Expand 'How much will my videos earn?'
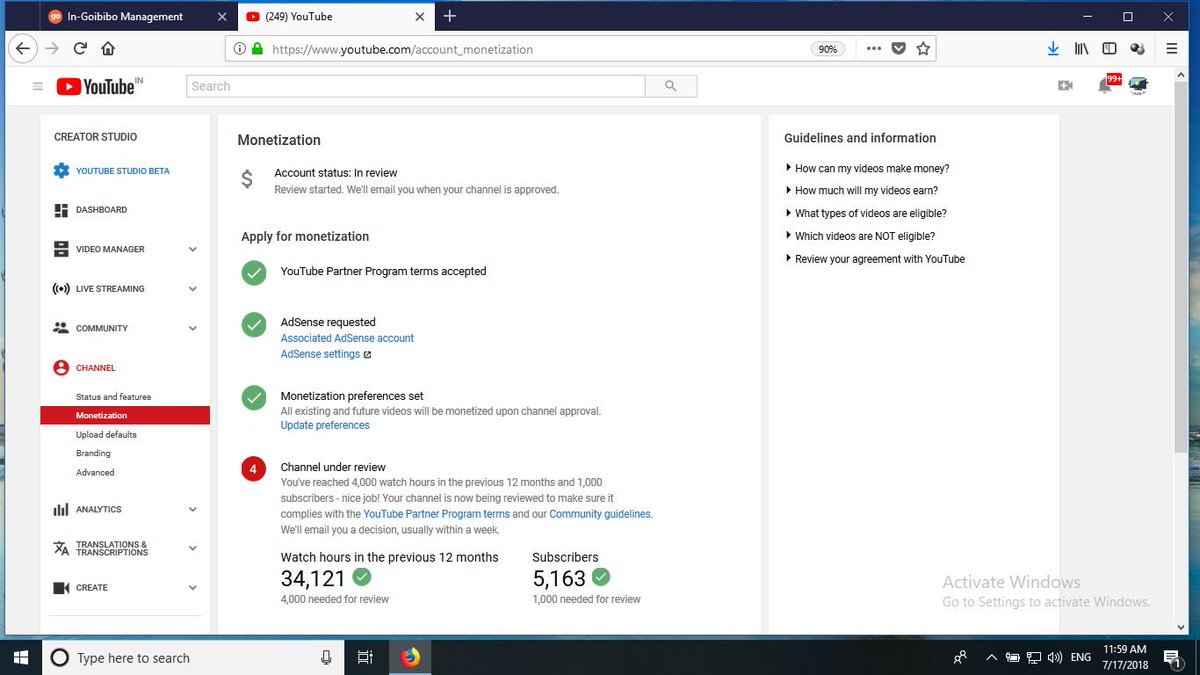 tap(861, 191)
